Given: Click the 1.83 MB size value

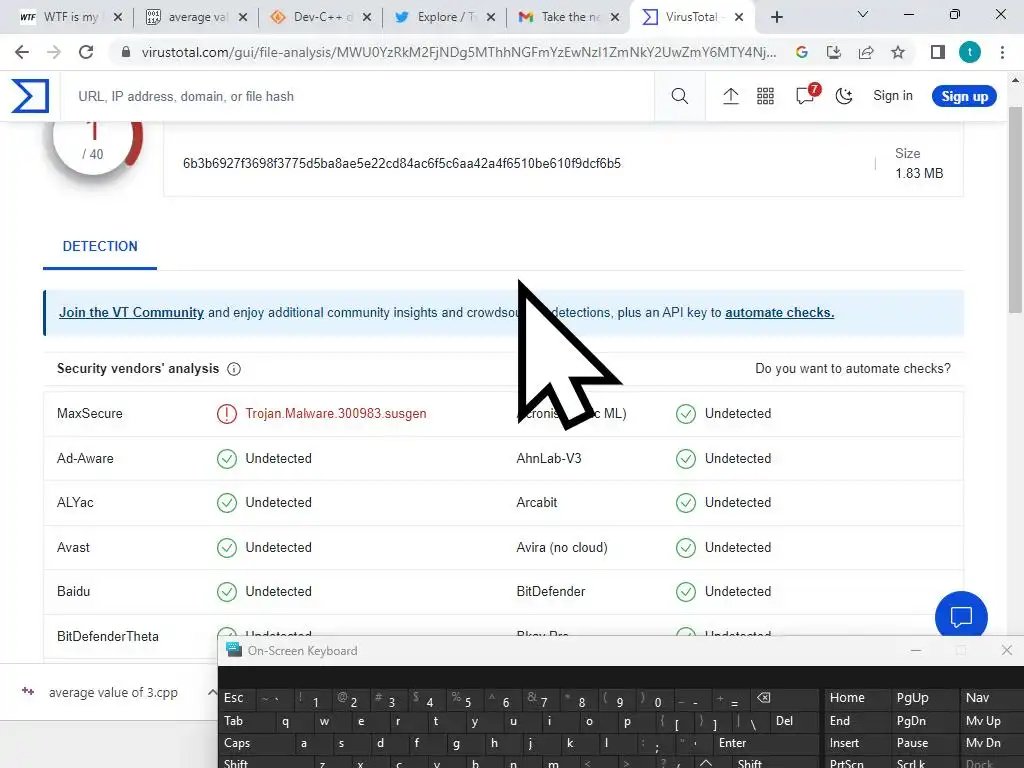Looking at the screenshot, I should point(919,173).
